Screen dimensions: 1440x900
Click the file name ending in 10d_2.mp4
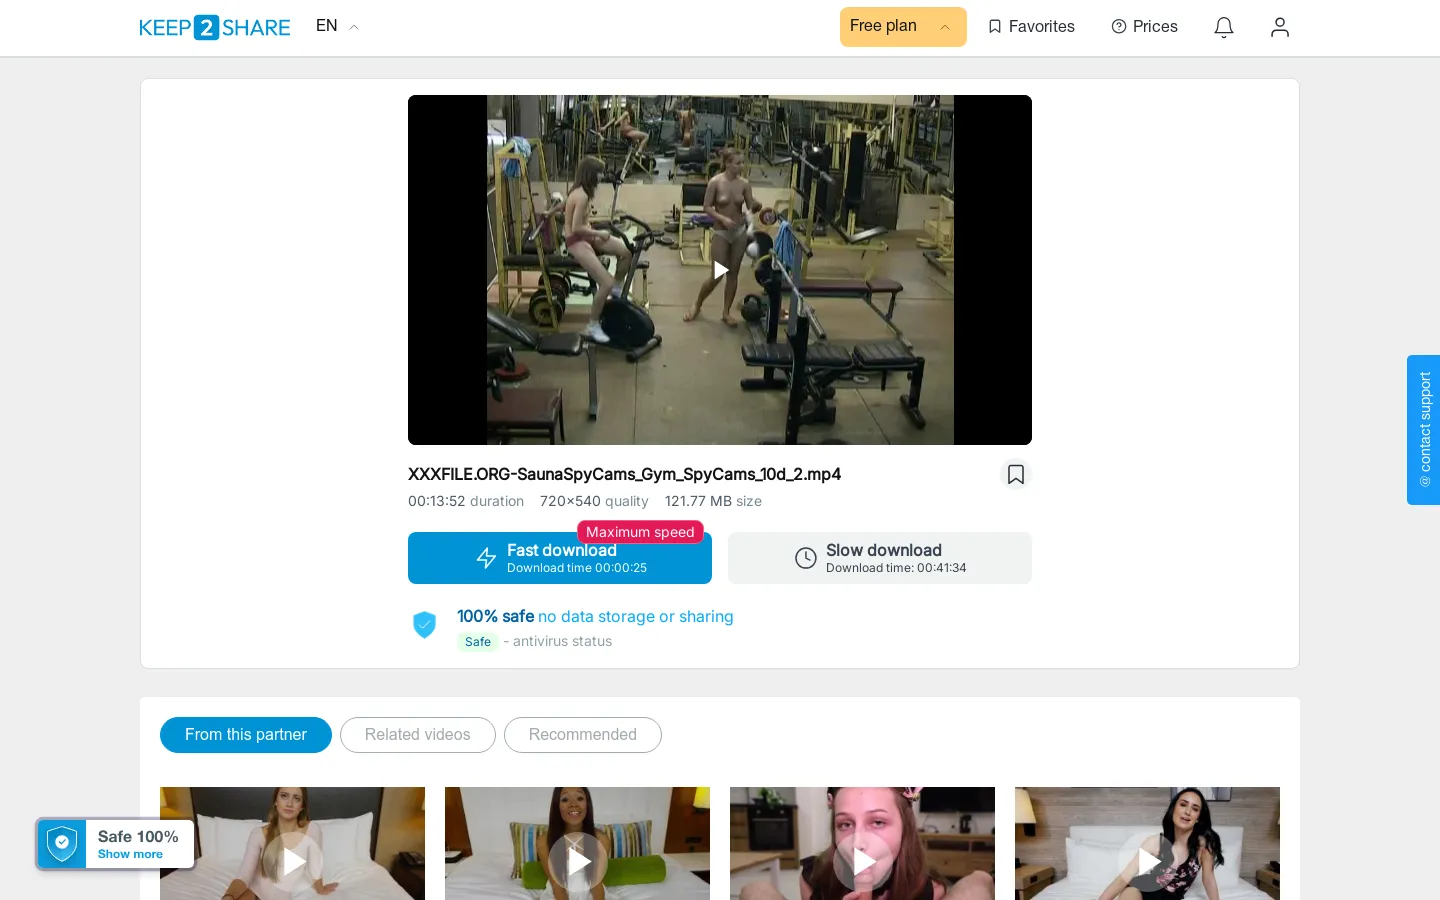[624, 474]
